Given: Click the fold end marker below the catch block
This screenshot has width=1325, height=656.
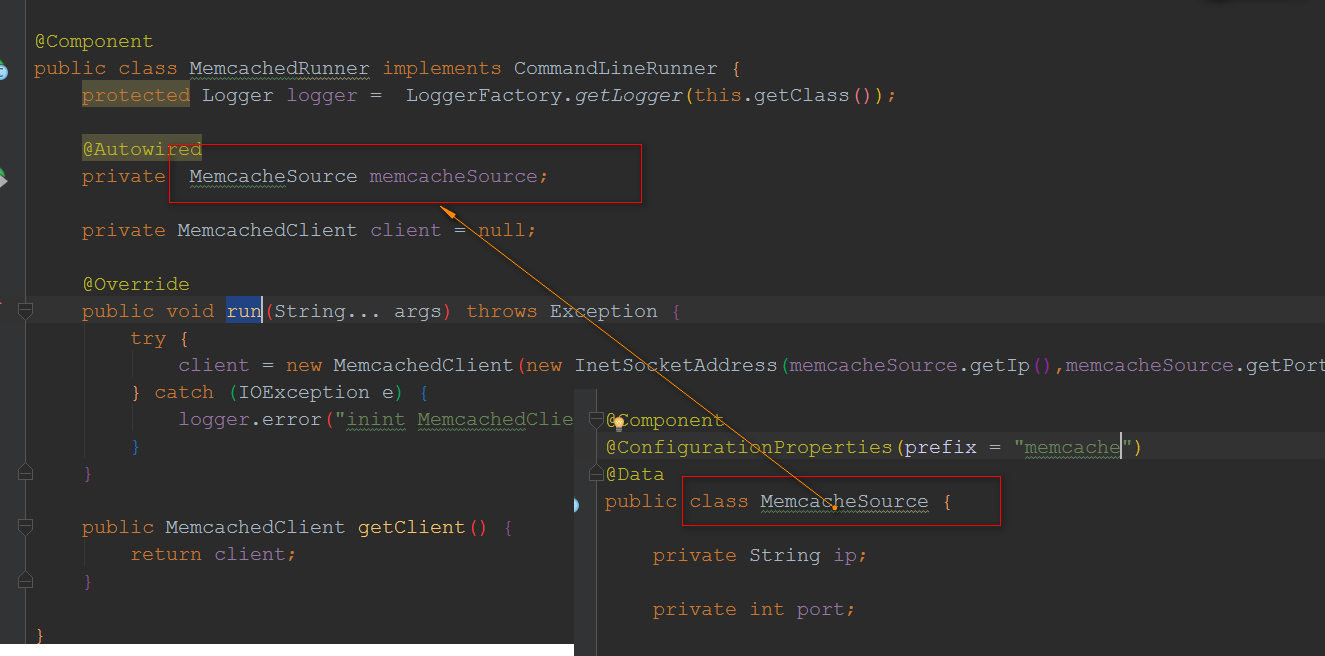Looking at the screenshot, I should (x=26, y=472).
